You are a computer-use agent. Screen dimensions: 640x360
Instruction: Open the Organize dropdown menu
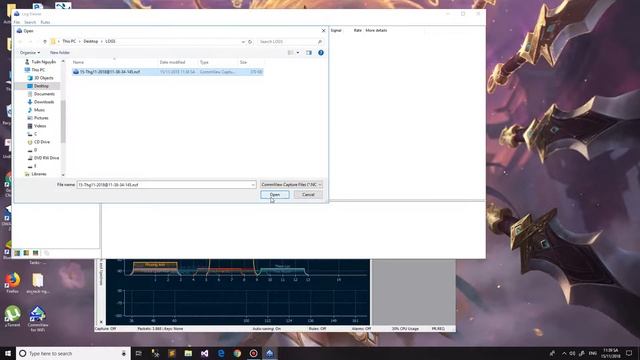pyautogui.click(x=30, y=53)
